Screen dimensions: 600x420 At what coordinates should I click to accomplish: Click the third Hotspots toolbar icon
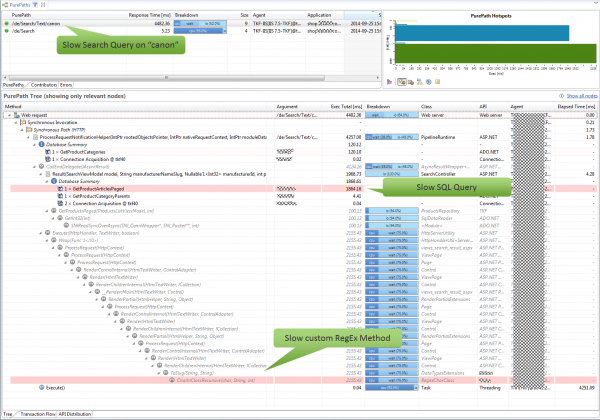tap(411, 82)
